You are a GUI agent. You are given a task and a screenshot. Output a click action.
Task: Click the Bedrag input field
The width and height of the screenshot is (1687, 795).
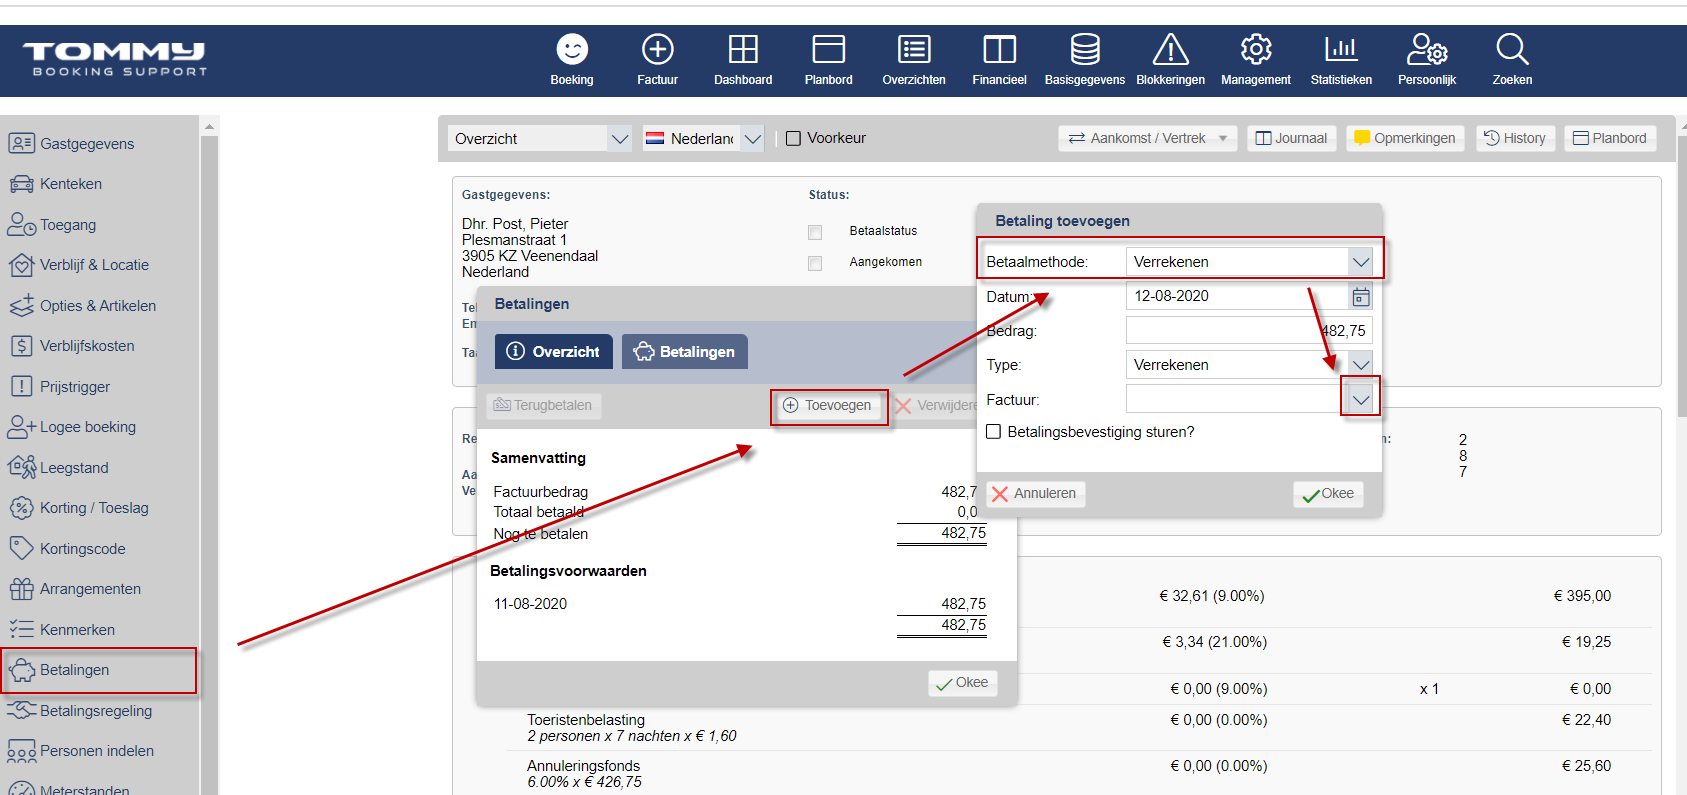point(1249,331)
